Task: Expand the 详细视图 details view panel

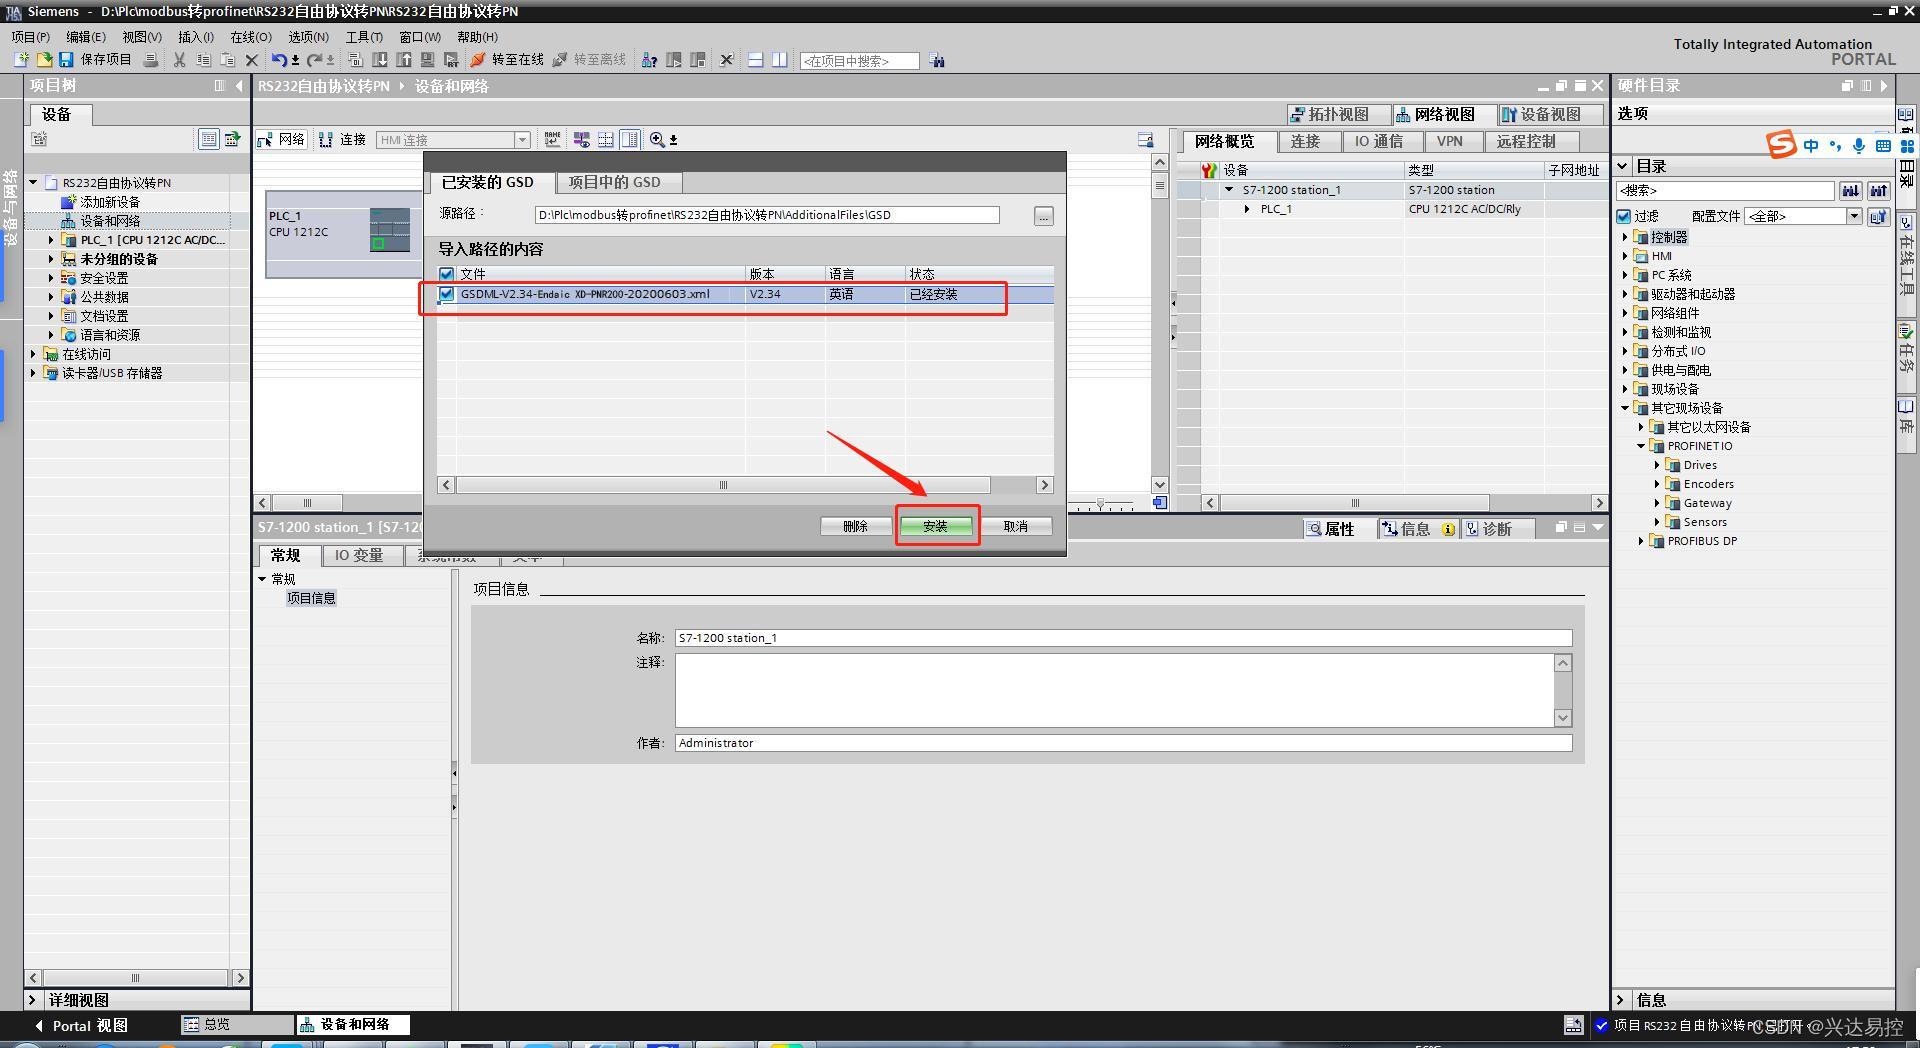Action: (32, 1000)
